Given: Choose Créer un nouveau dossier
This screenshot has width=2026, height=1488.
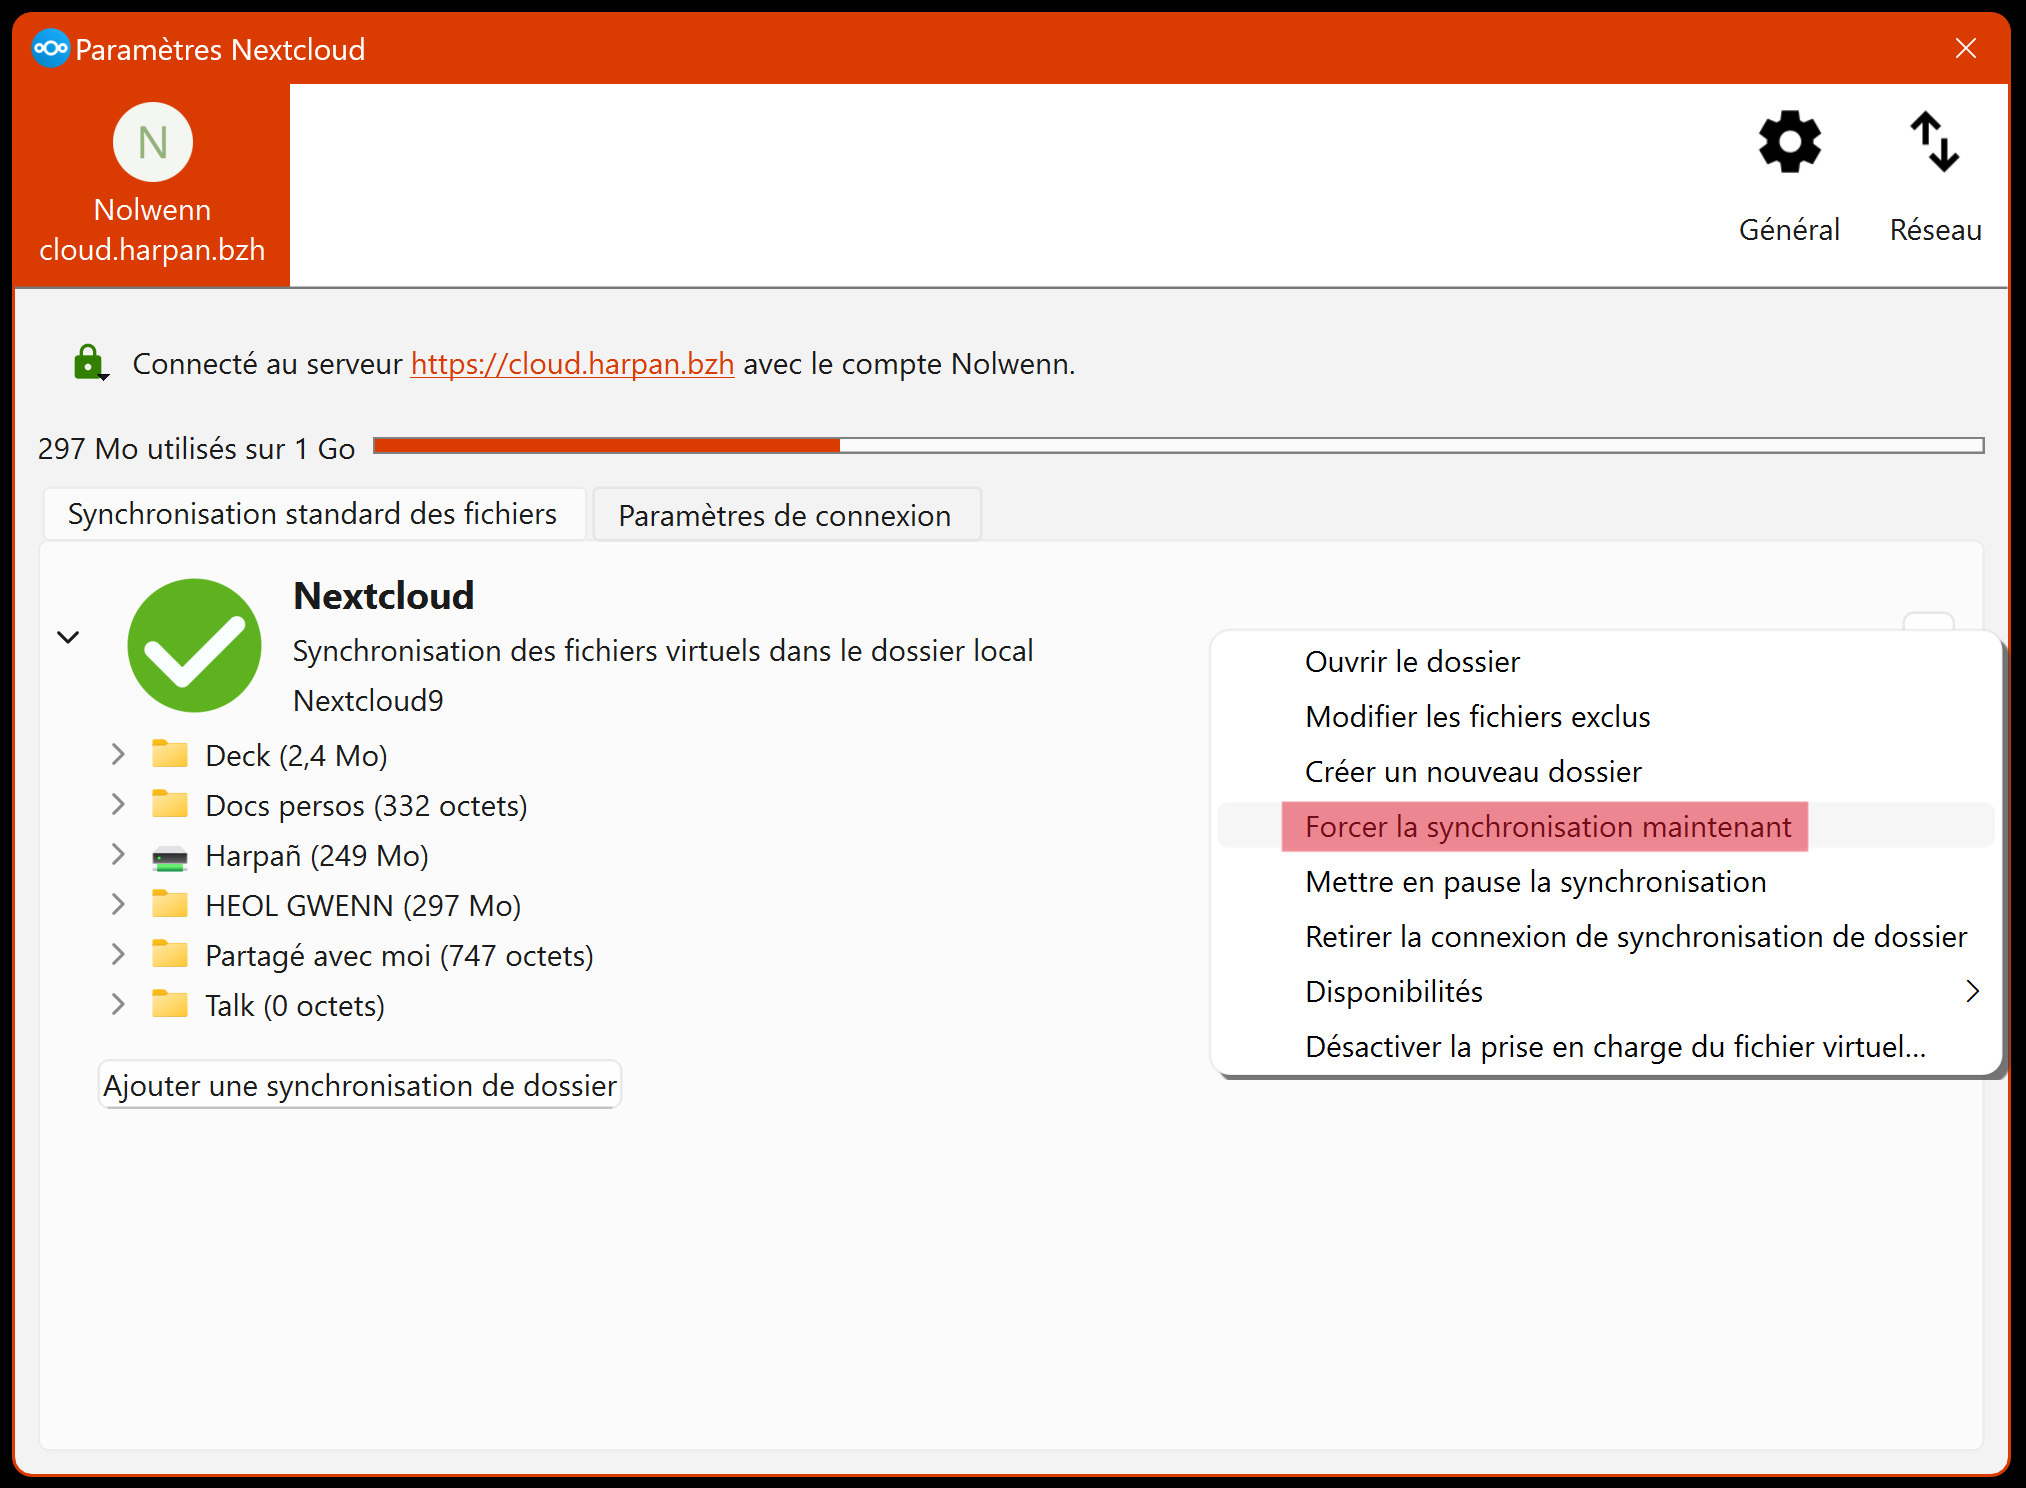Looking at the screenshot, I should point(1606,771).
